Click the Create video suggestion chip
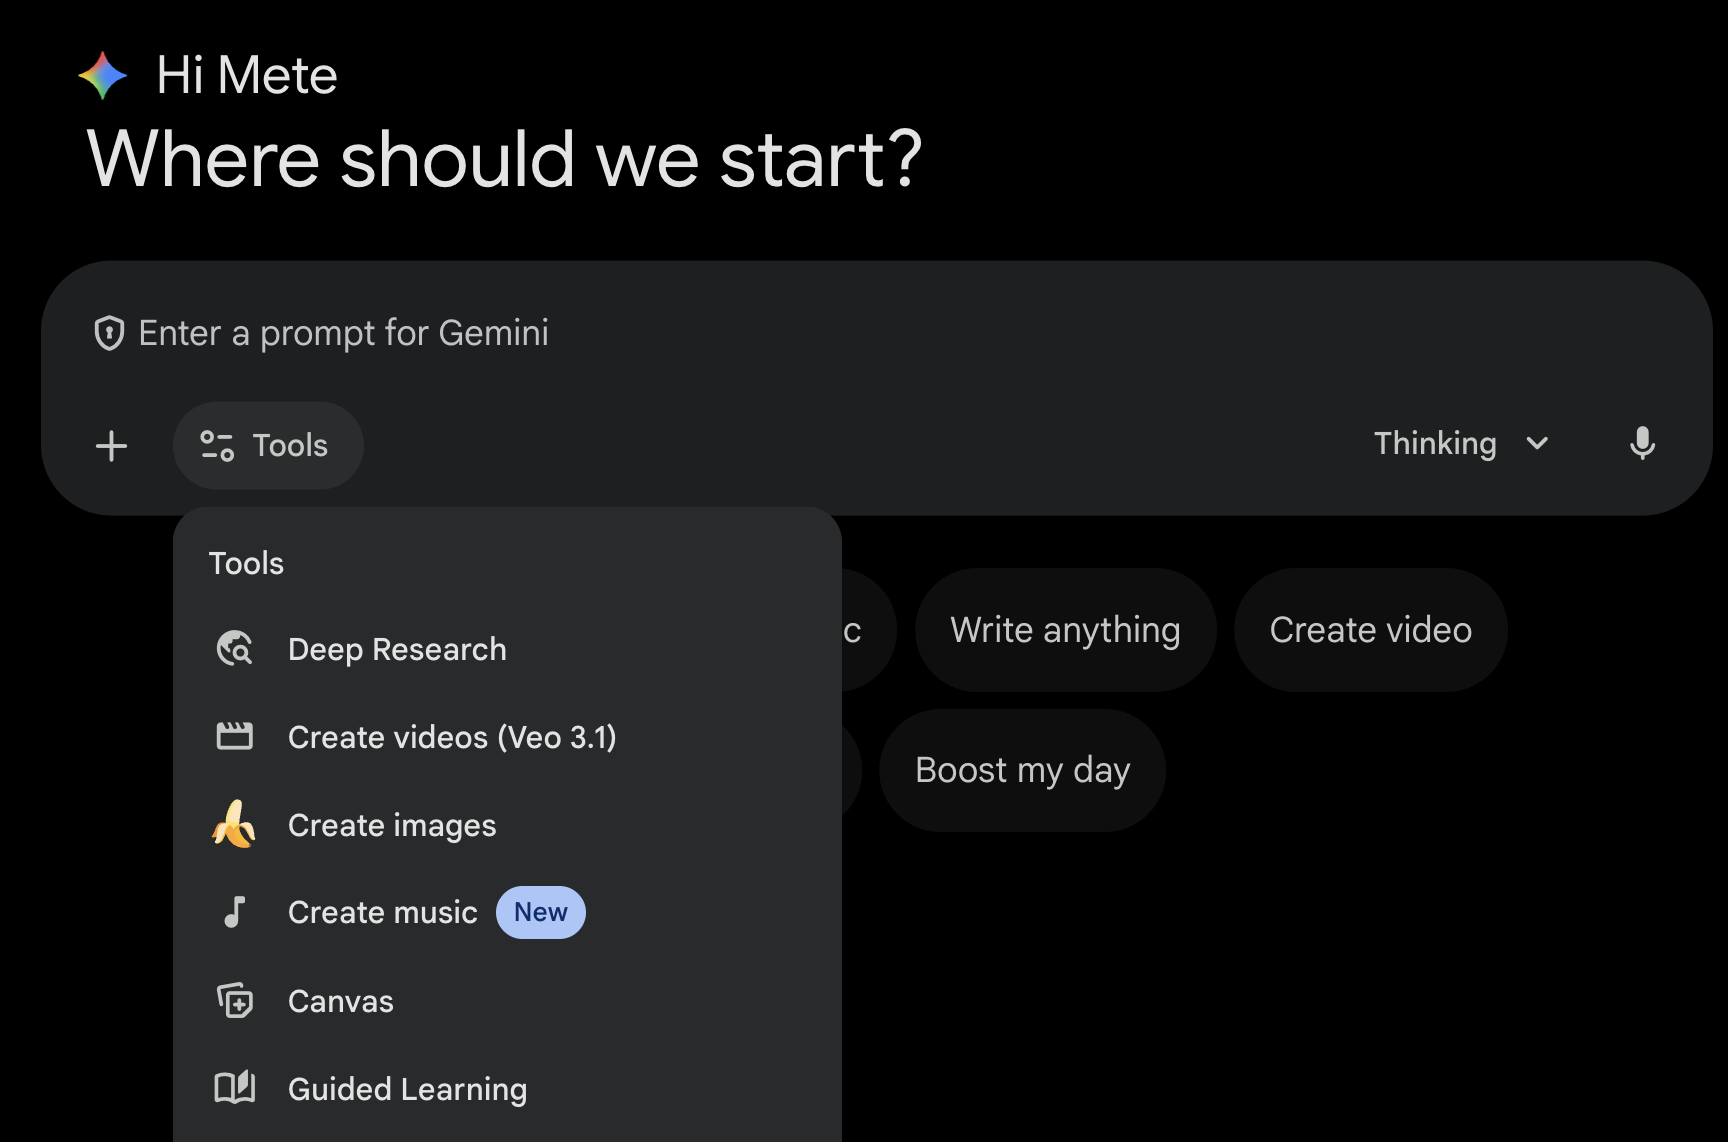Image resolution: width=1728 pixels, height=1142 pixels. (1370, 630)
